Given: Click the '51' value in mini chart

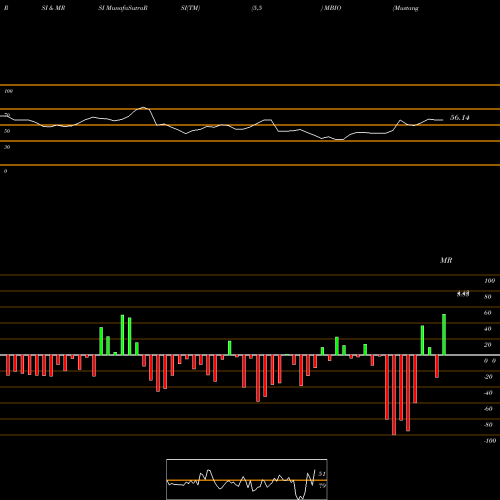Looking at the screenshot, I should point(322,474).
